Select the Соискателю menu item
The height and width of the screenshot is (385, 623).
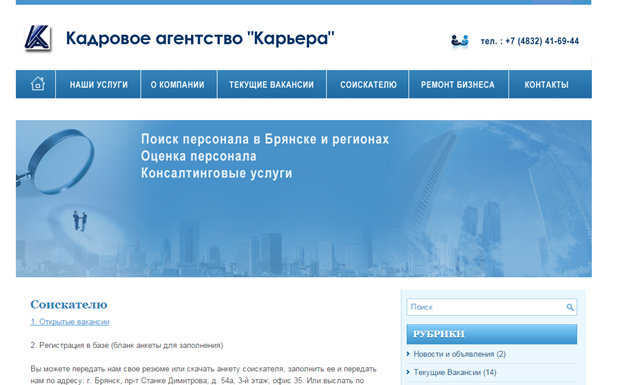pyautogui.click(x=368, y=84)
